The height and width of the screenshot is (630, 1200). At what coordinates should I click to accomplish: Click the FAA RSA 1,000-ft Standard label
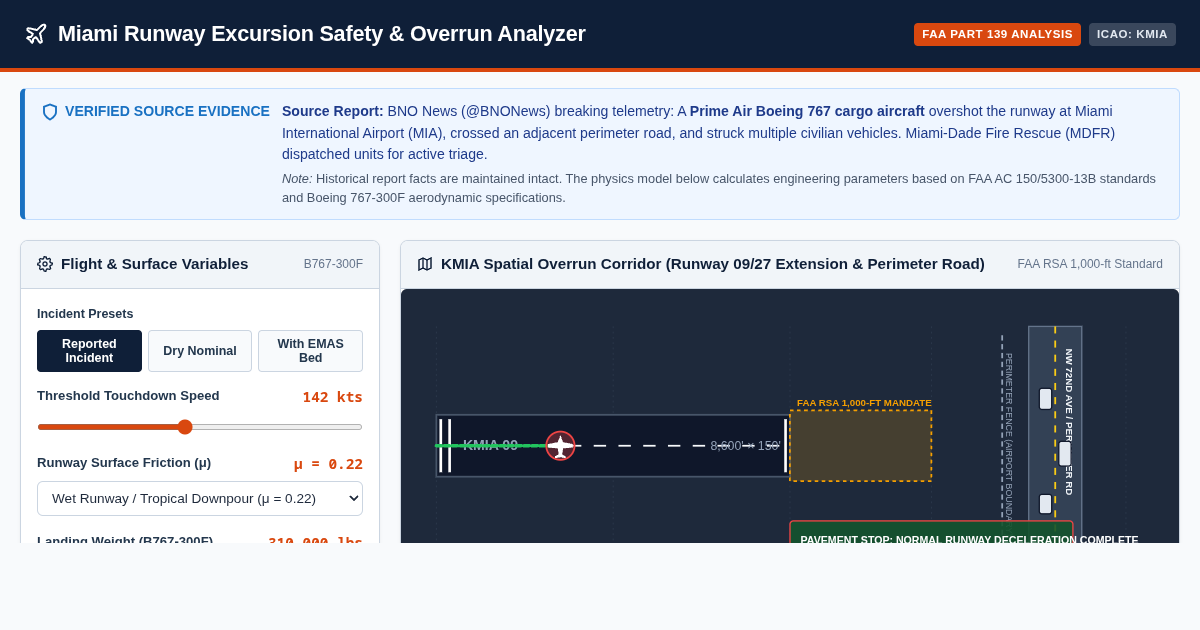(x=1090, y=264)
